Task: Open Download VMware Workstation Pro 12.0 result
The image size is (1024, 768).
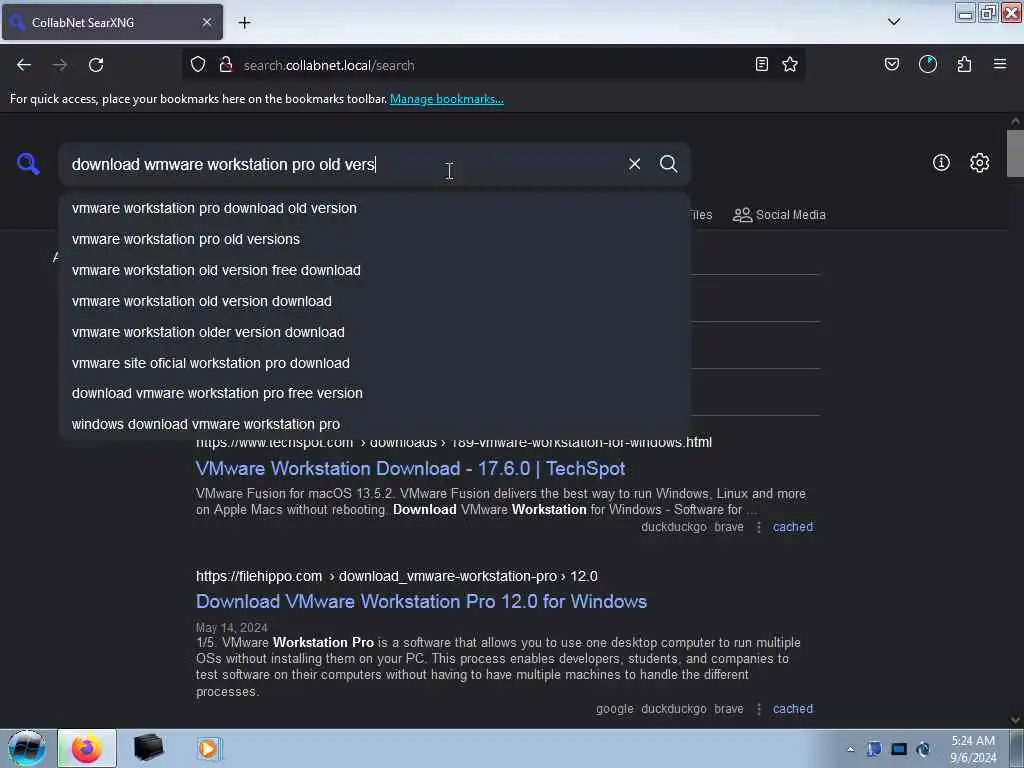Action: point(421,601)
